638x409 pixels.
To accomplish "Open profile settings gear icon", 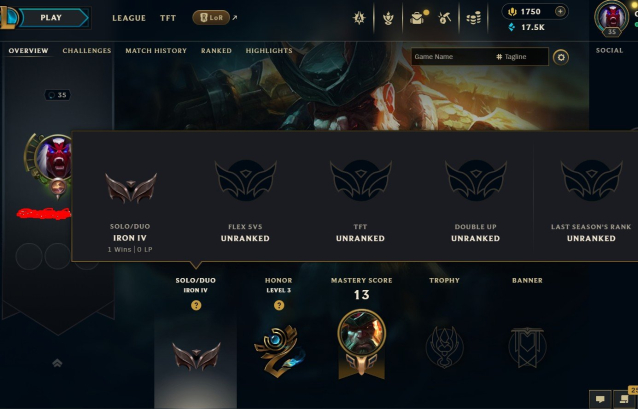I will (x=561, y=57).
